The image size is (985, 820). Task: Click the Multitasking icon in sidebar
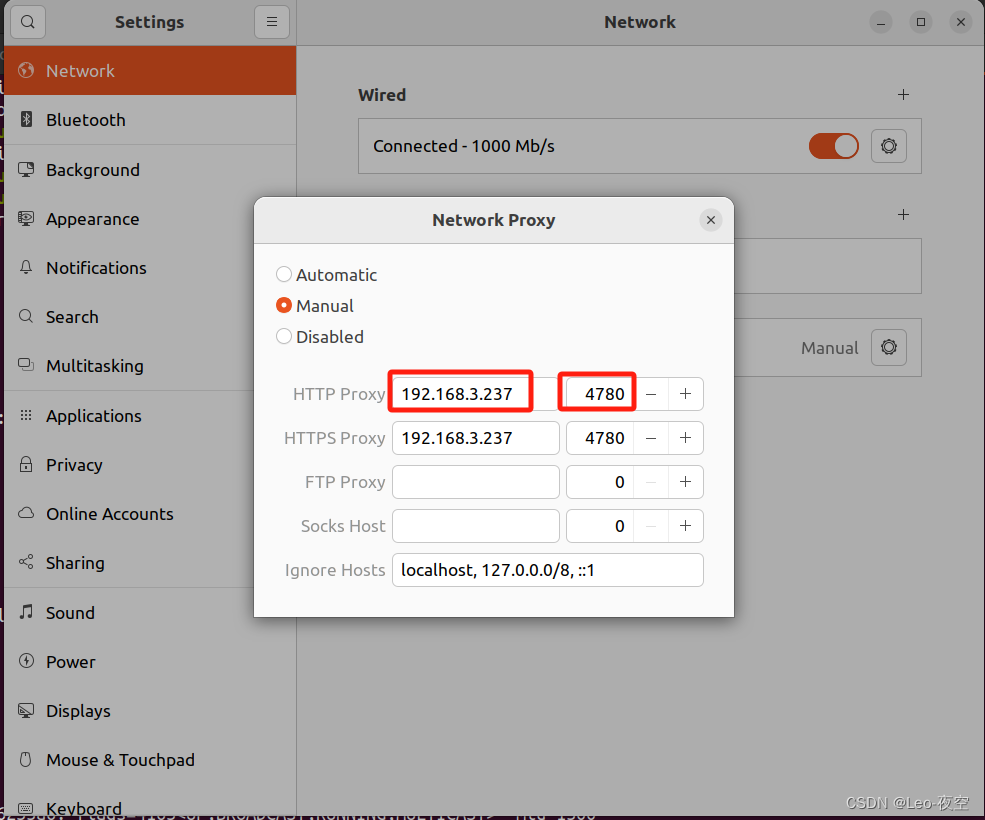[x=26, y=365]
